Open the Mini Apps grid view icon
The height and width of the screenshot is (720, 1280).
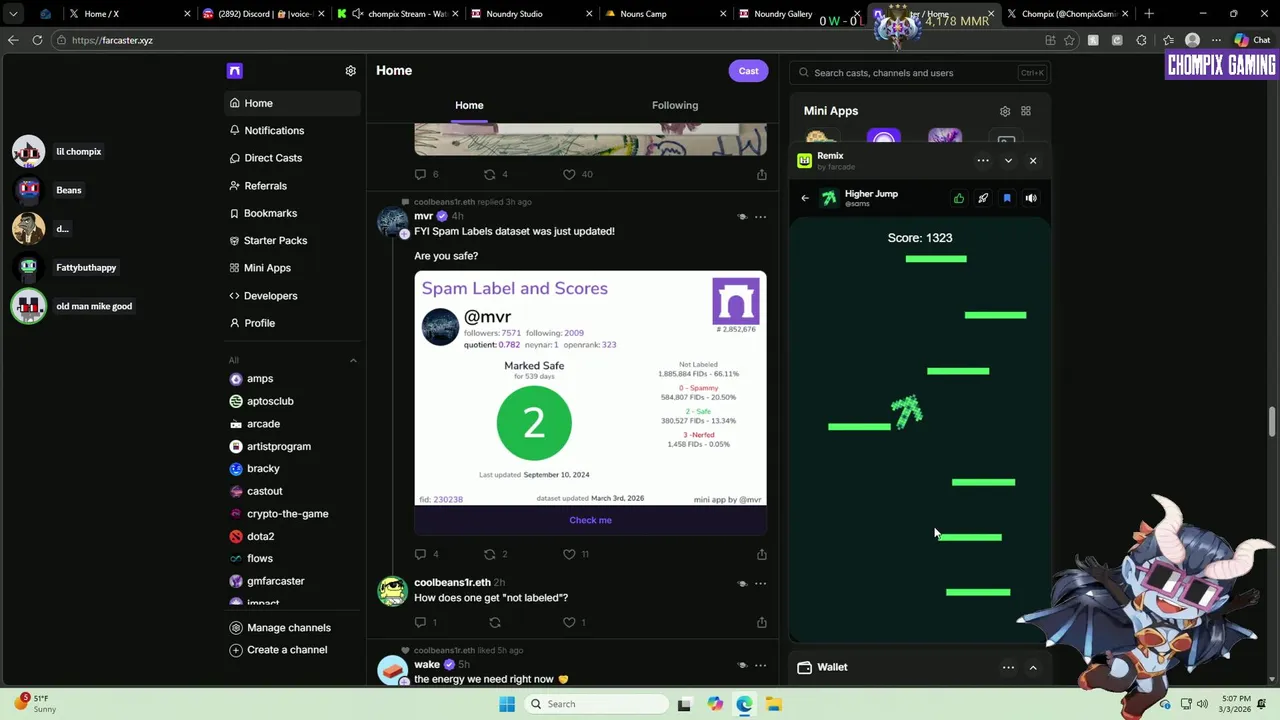pos(1026,111)
